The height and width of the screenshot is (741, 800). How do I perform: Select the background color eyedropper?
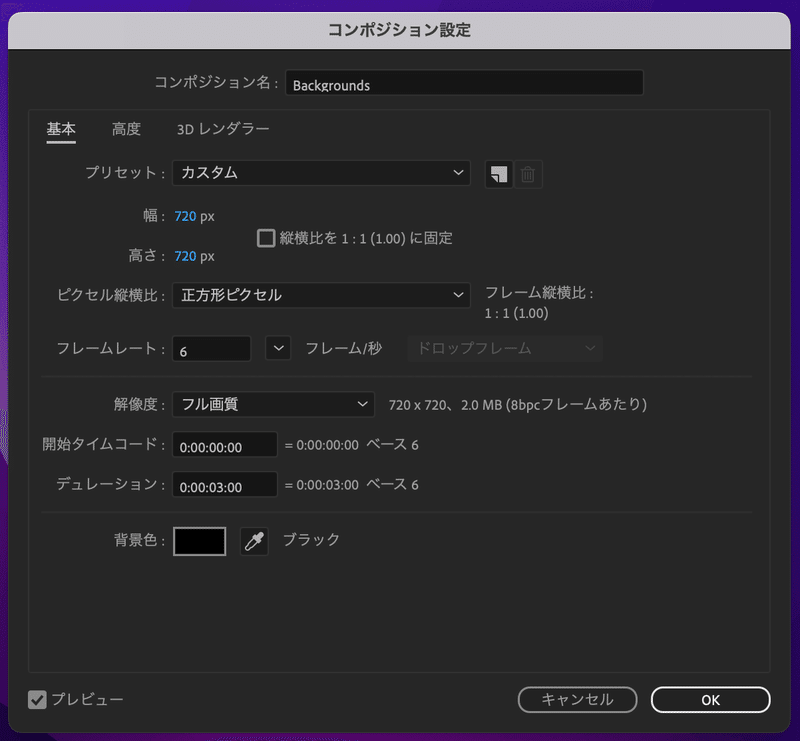click(254, 541)
